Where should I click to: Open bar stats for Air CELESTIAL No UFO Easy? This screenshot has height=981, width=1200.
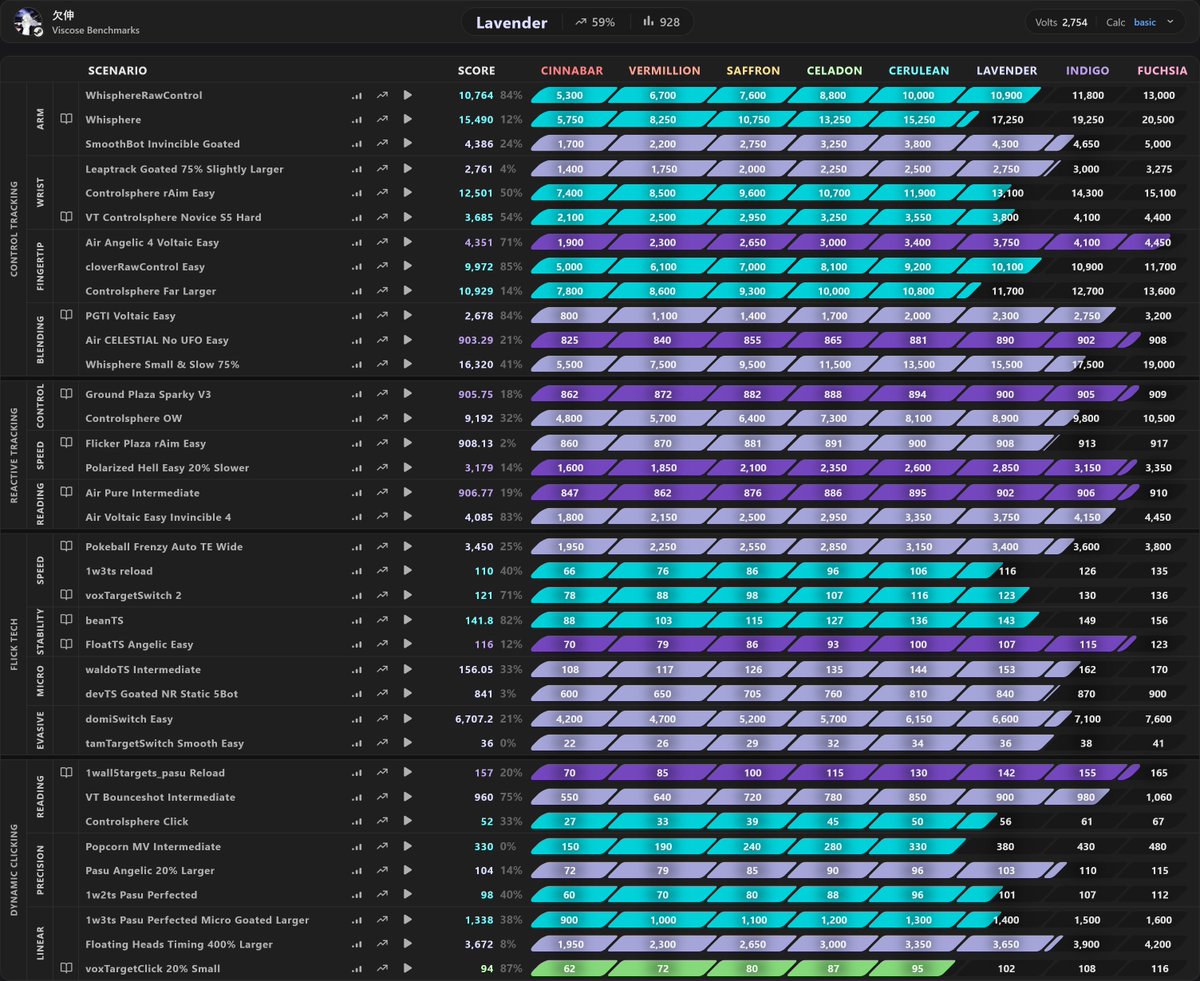tap(357, 341)
